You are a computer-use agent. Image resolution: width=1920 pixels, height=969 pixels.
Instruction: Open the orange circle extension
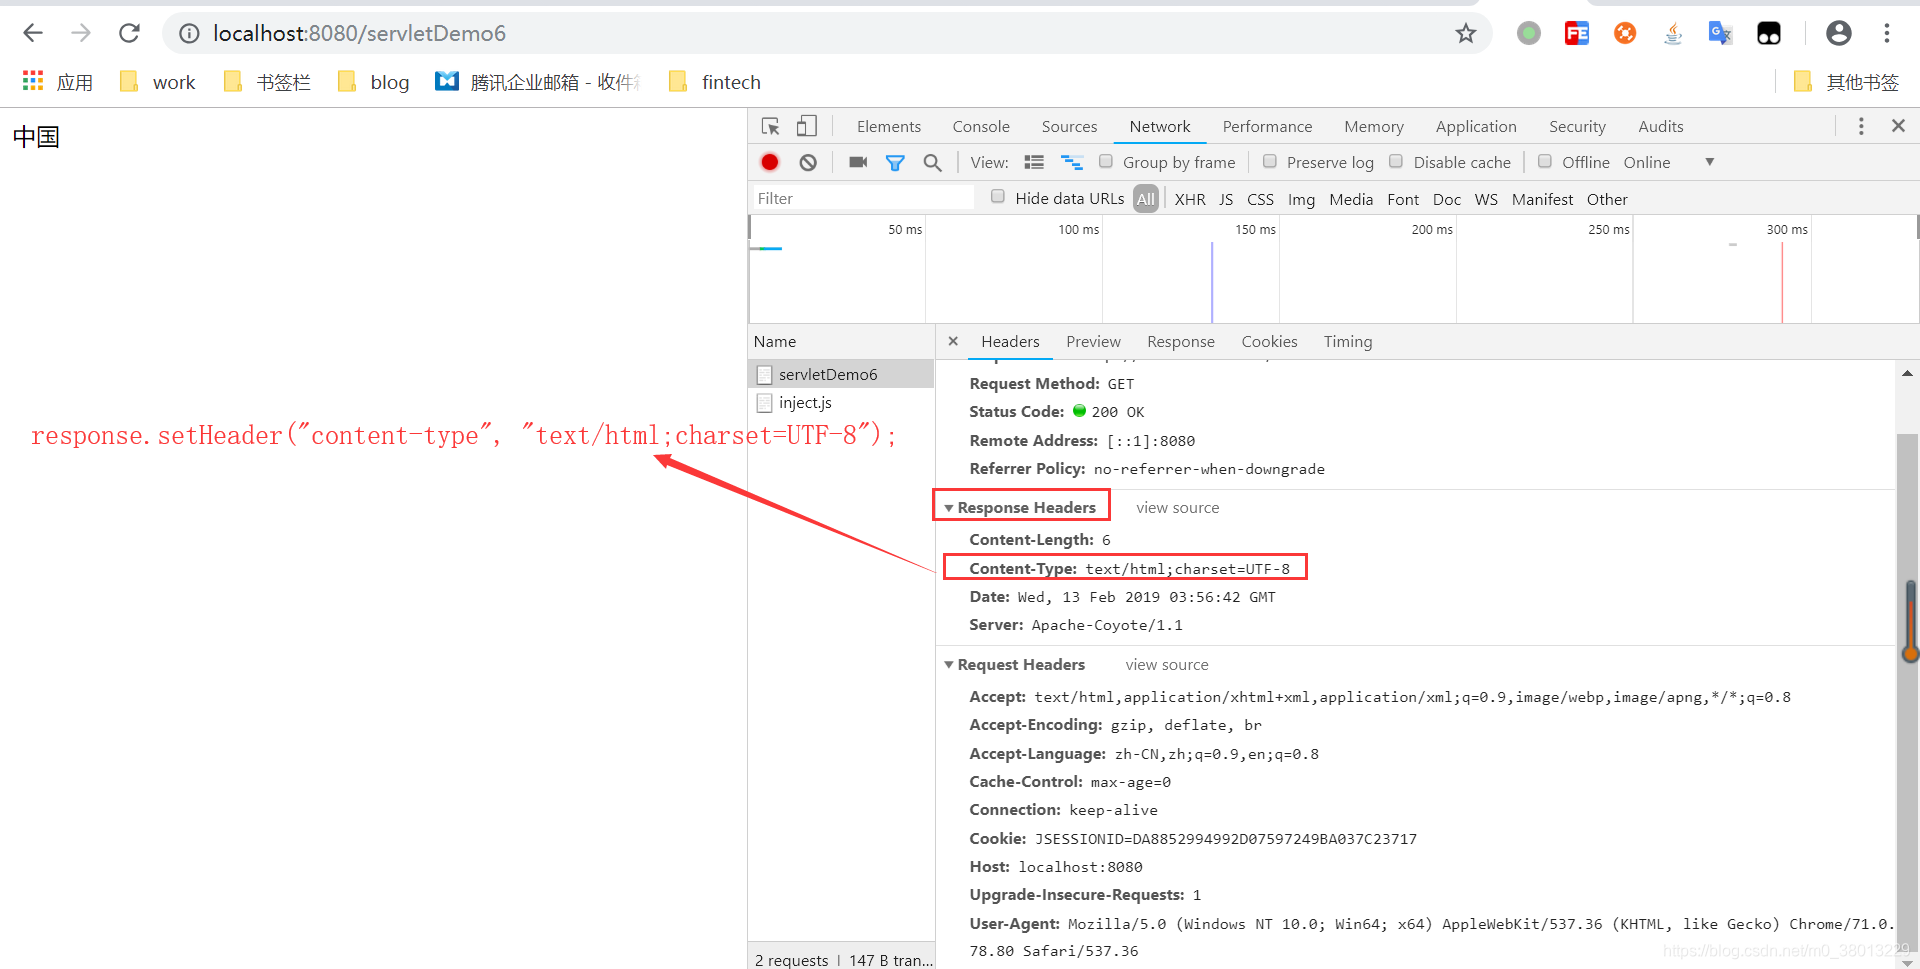point(1625,33)
